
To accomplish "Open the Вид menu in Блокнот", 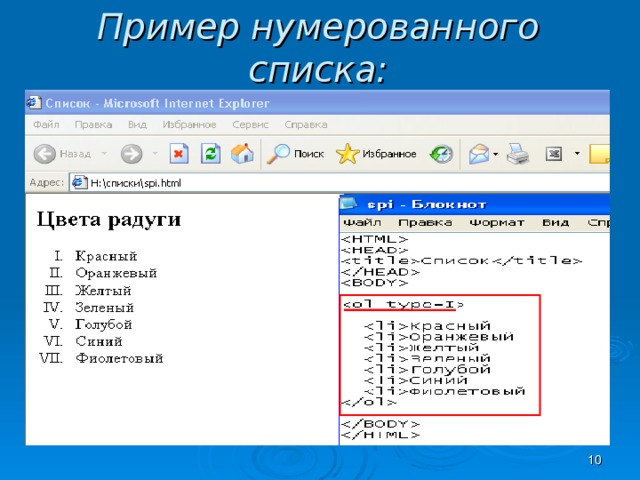I will point(556,223).
